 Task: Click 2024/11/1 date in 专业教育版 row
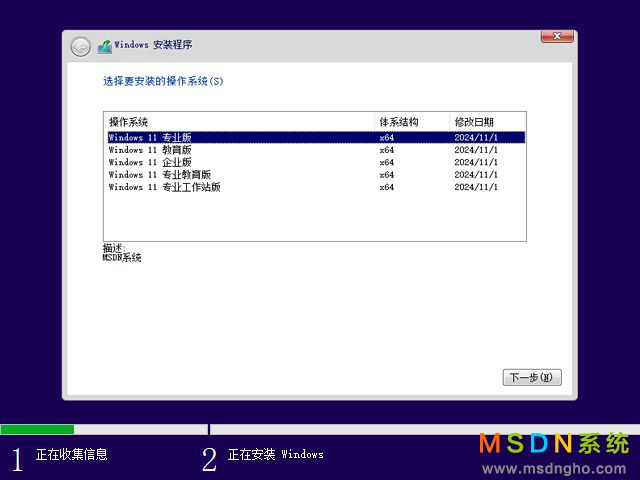[x=476, y=175]
